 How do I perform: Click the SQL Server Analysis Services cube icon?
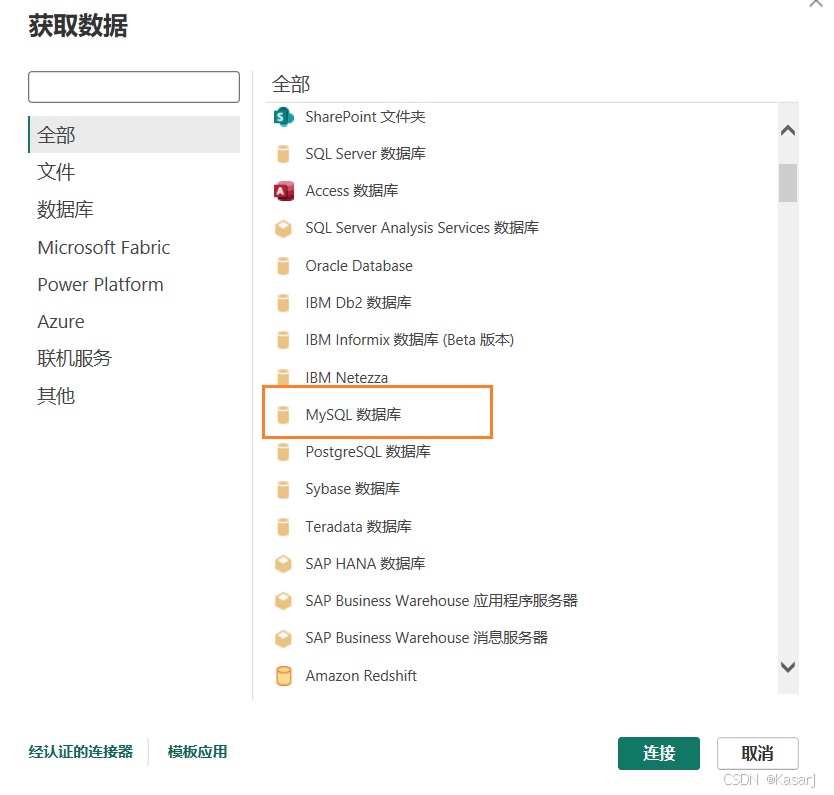pyautogui.click(x=283, y=229)
